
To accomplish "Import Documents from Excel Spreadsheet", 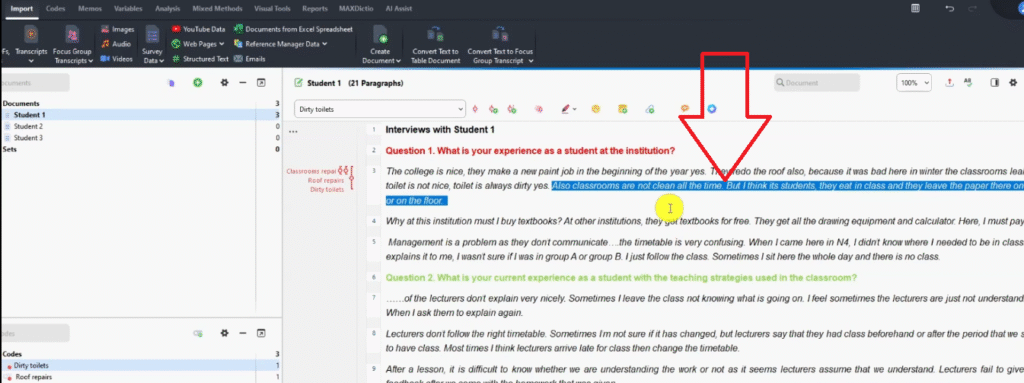I will pyautogui.click(x=294, y=29).
